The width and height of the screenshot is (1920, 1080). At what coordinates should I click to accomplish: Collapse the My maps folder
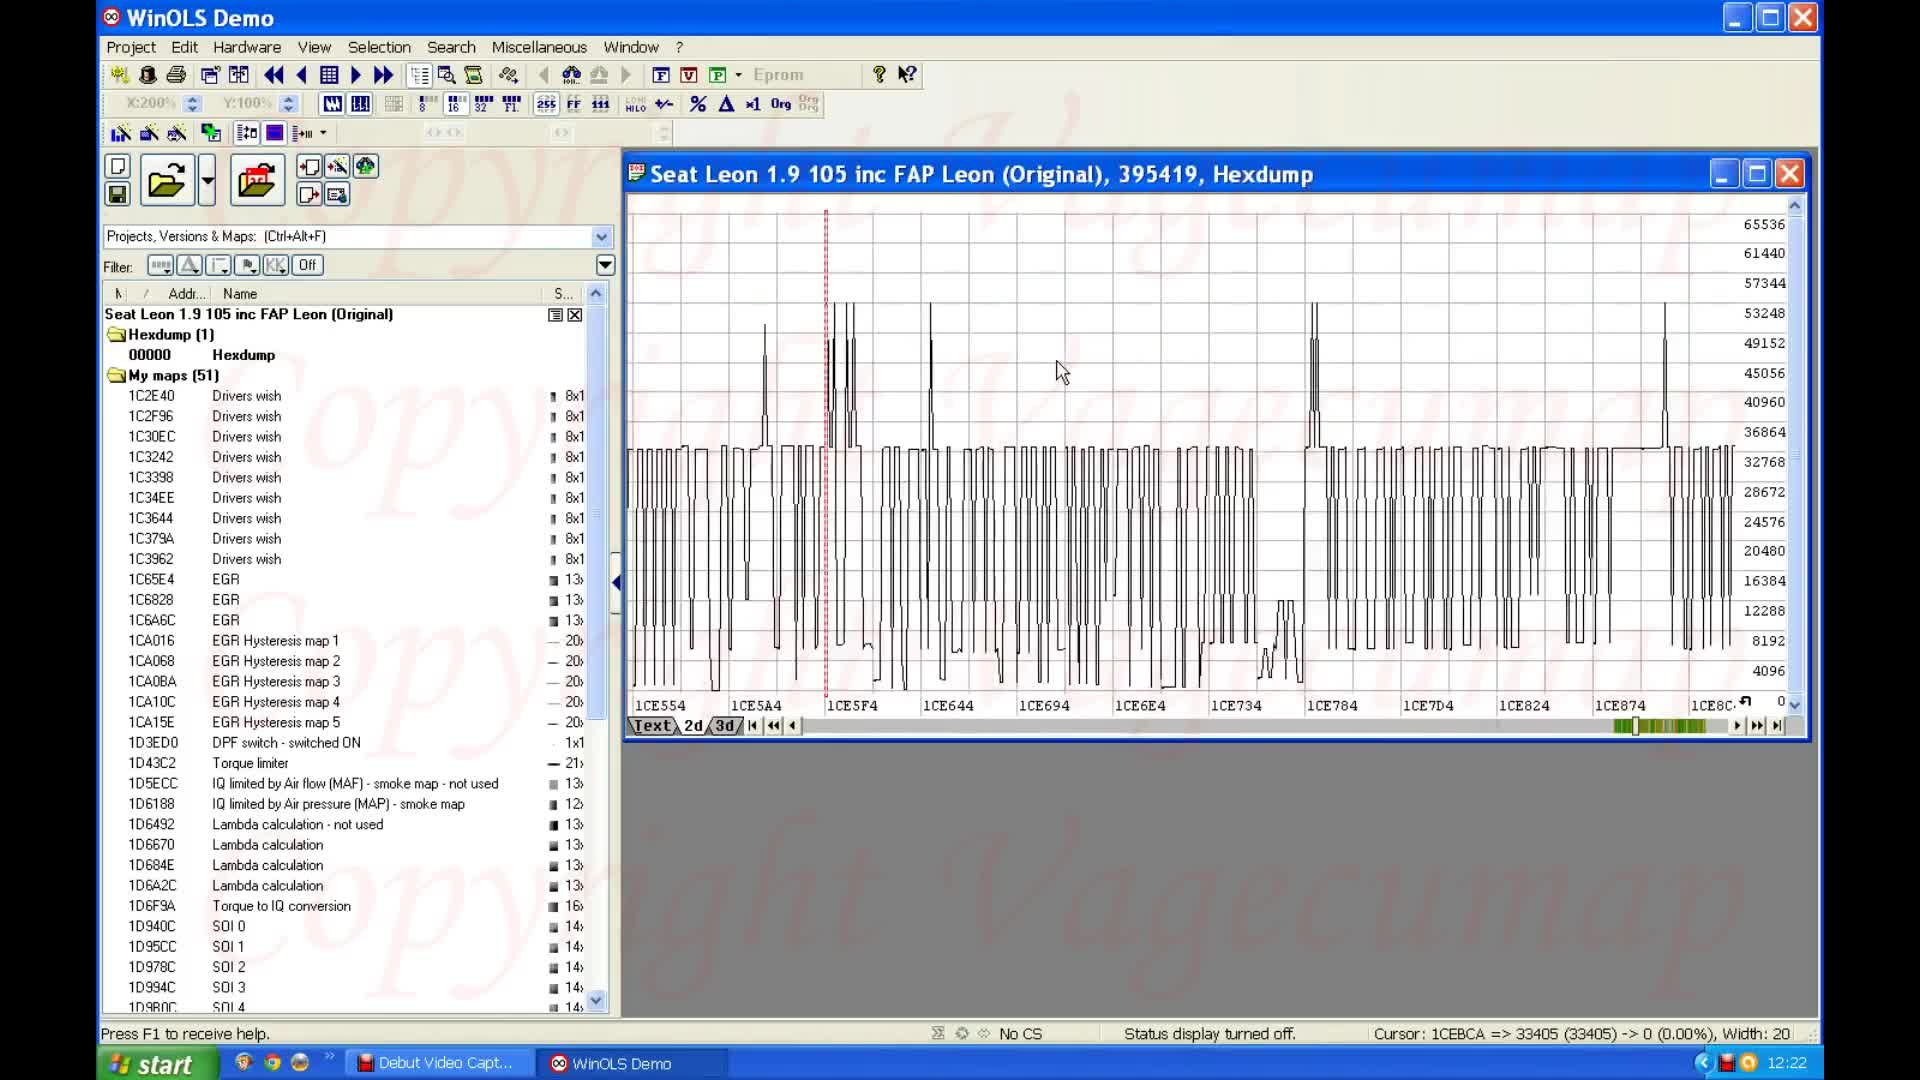(x=116, y=375)
